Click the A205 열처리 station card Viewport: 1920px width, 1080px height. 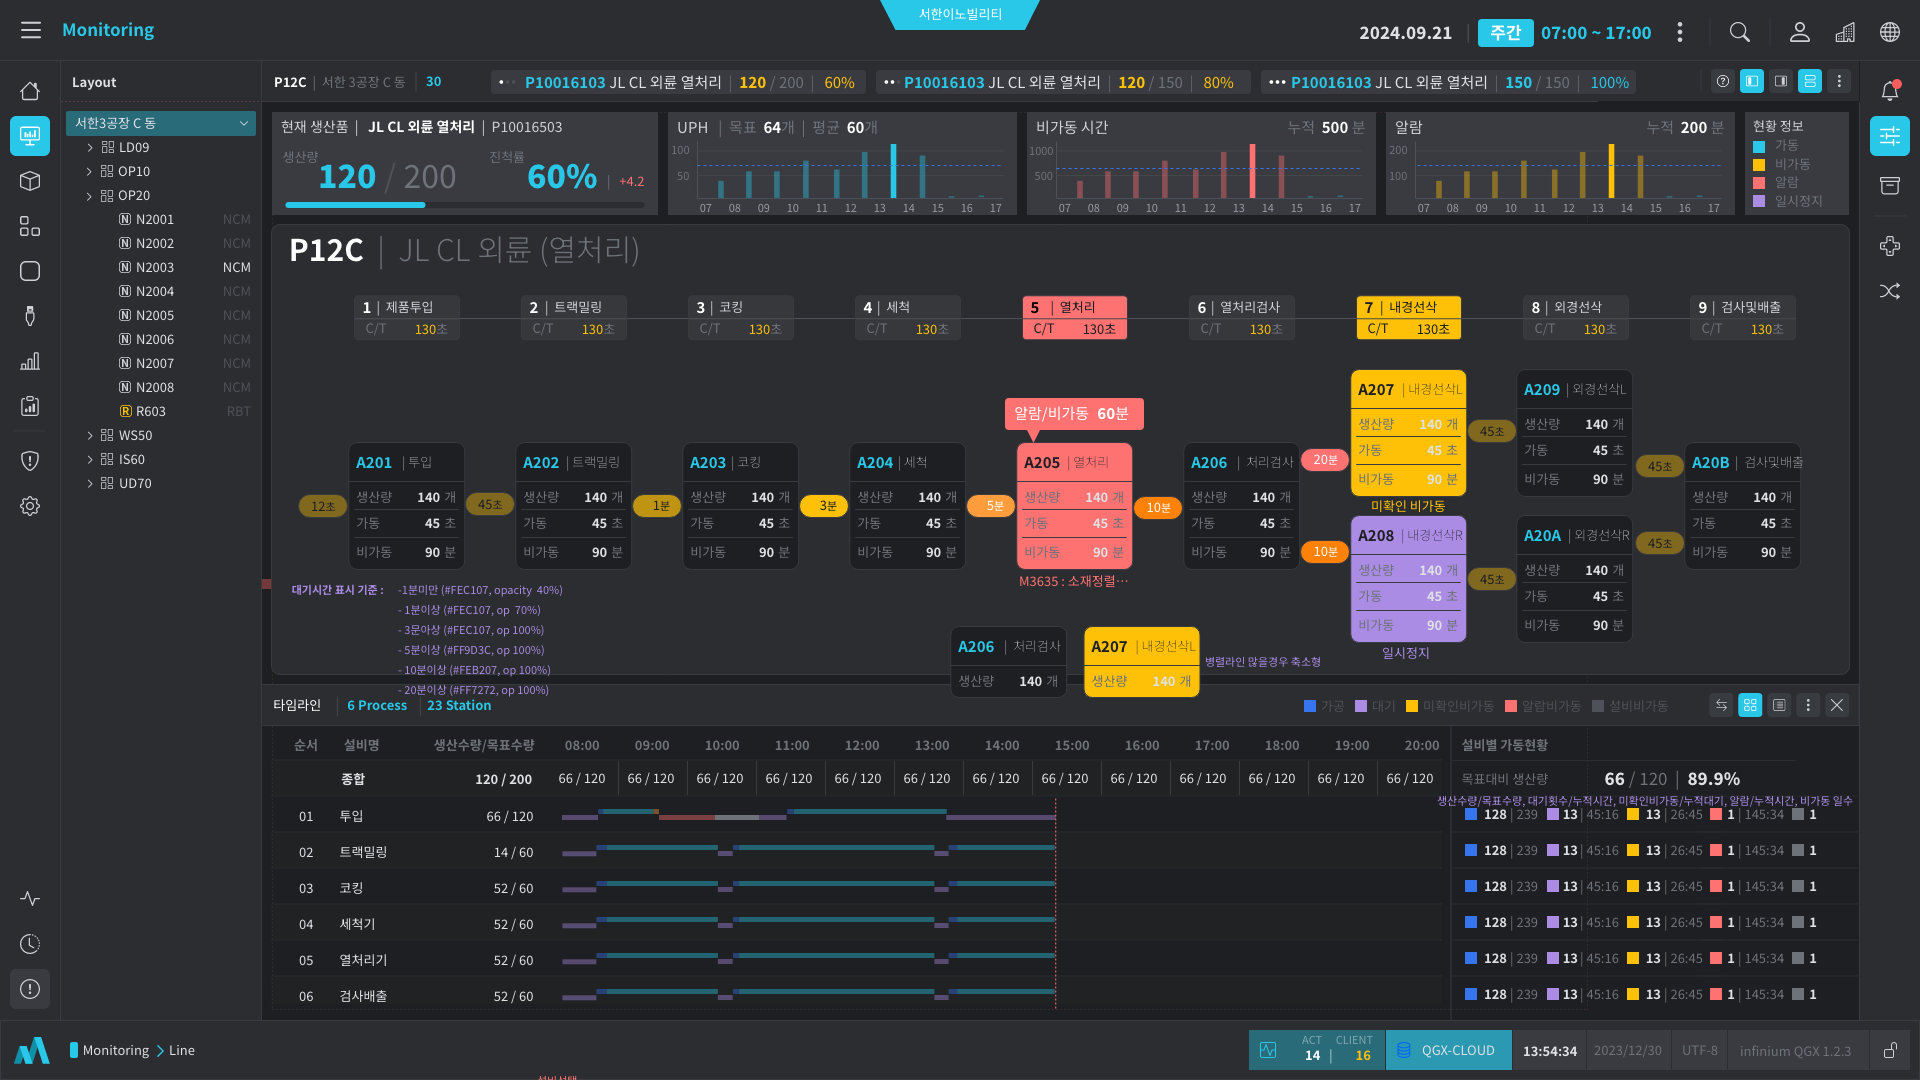pyautogui.click(x=1074, y=506)
